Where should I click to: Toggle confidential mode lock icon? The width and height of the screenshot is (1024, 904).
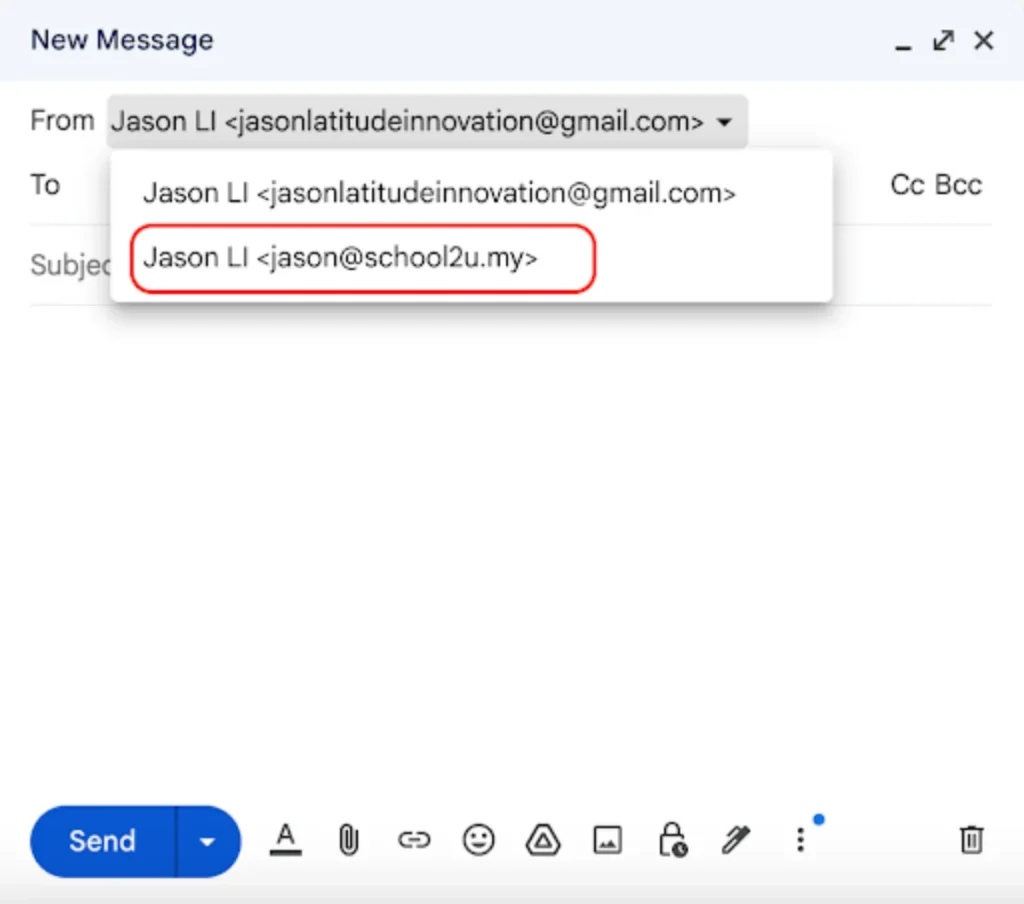[671, 840]
